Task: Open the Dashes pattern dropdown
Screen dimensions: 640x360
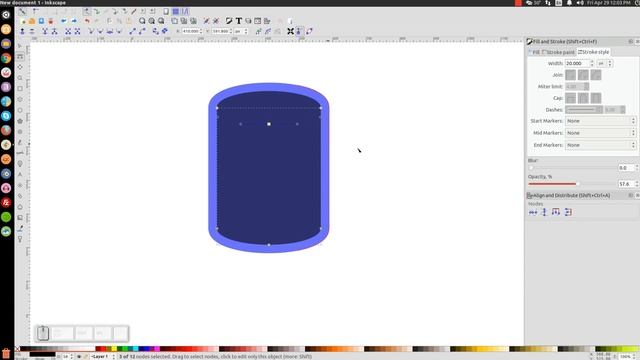Action: pos(584,110)
